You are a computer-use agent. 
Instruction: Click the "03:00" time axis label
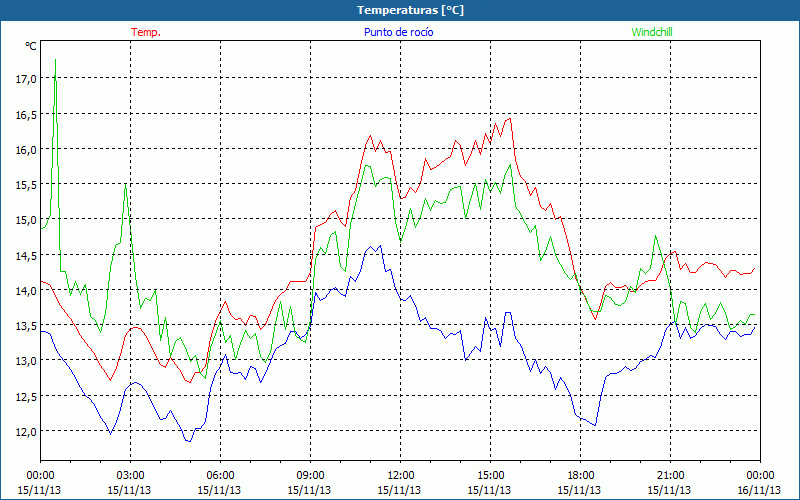130,475
